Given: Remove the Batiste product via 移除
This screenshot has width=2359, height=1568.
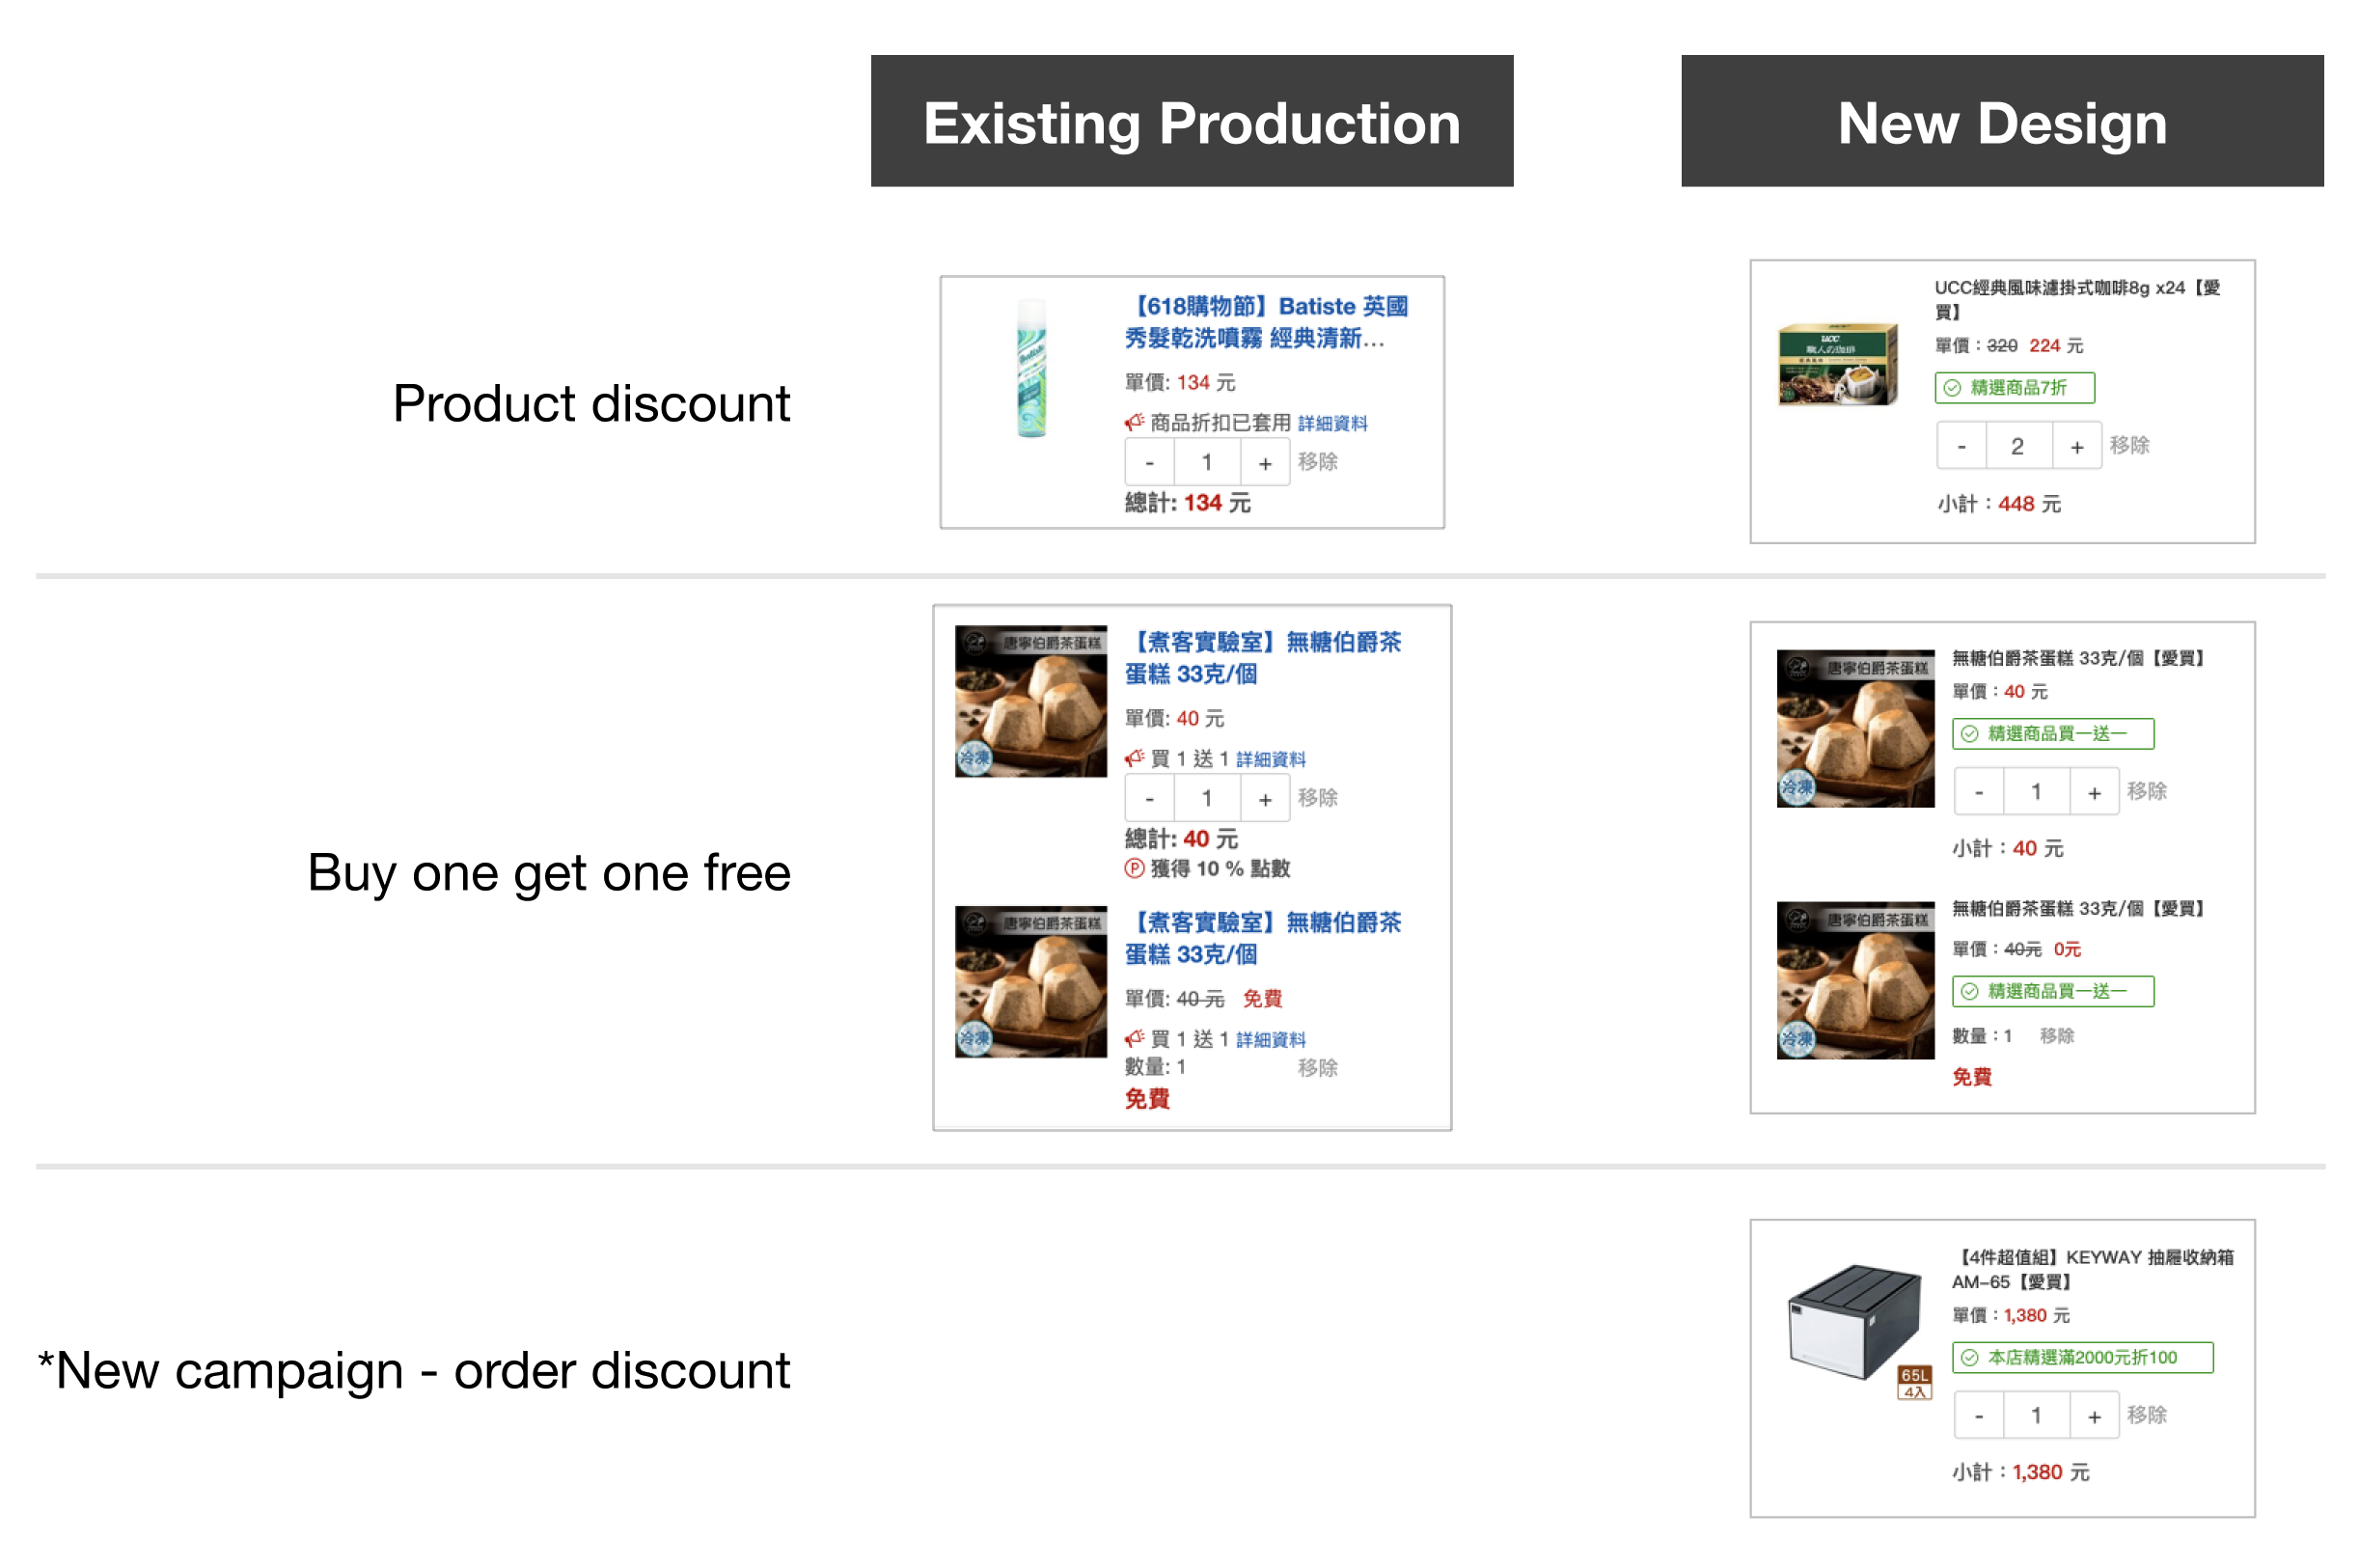Looking at the screenshot, I should (x=1317, y=462).
